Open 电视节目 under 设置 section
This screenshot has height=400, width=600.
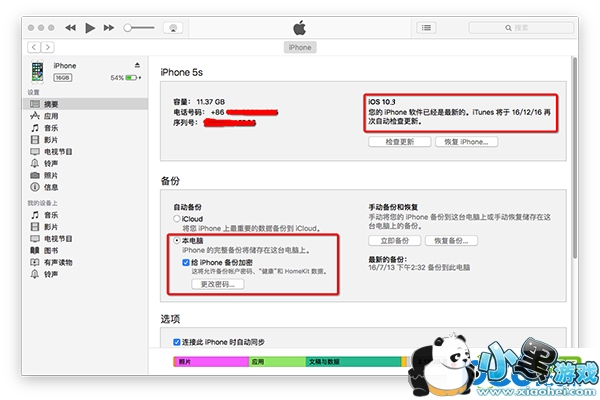85,152
